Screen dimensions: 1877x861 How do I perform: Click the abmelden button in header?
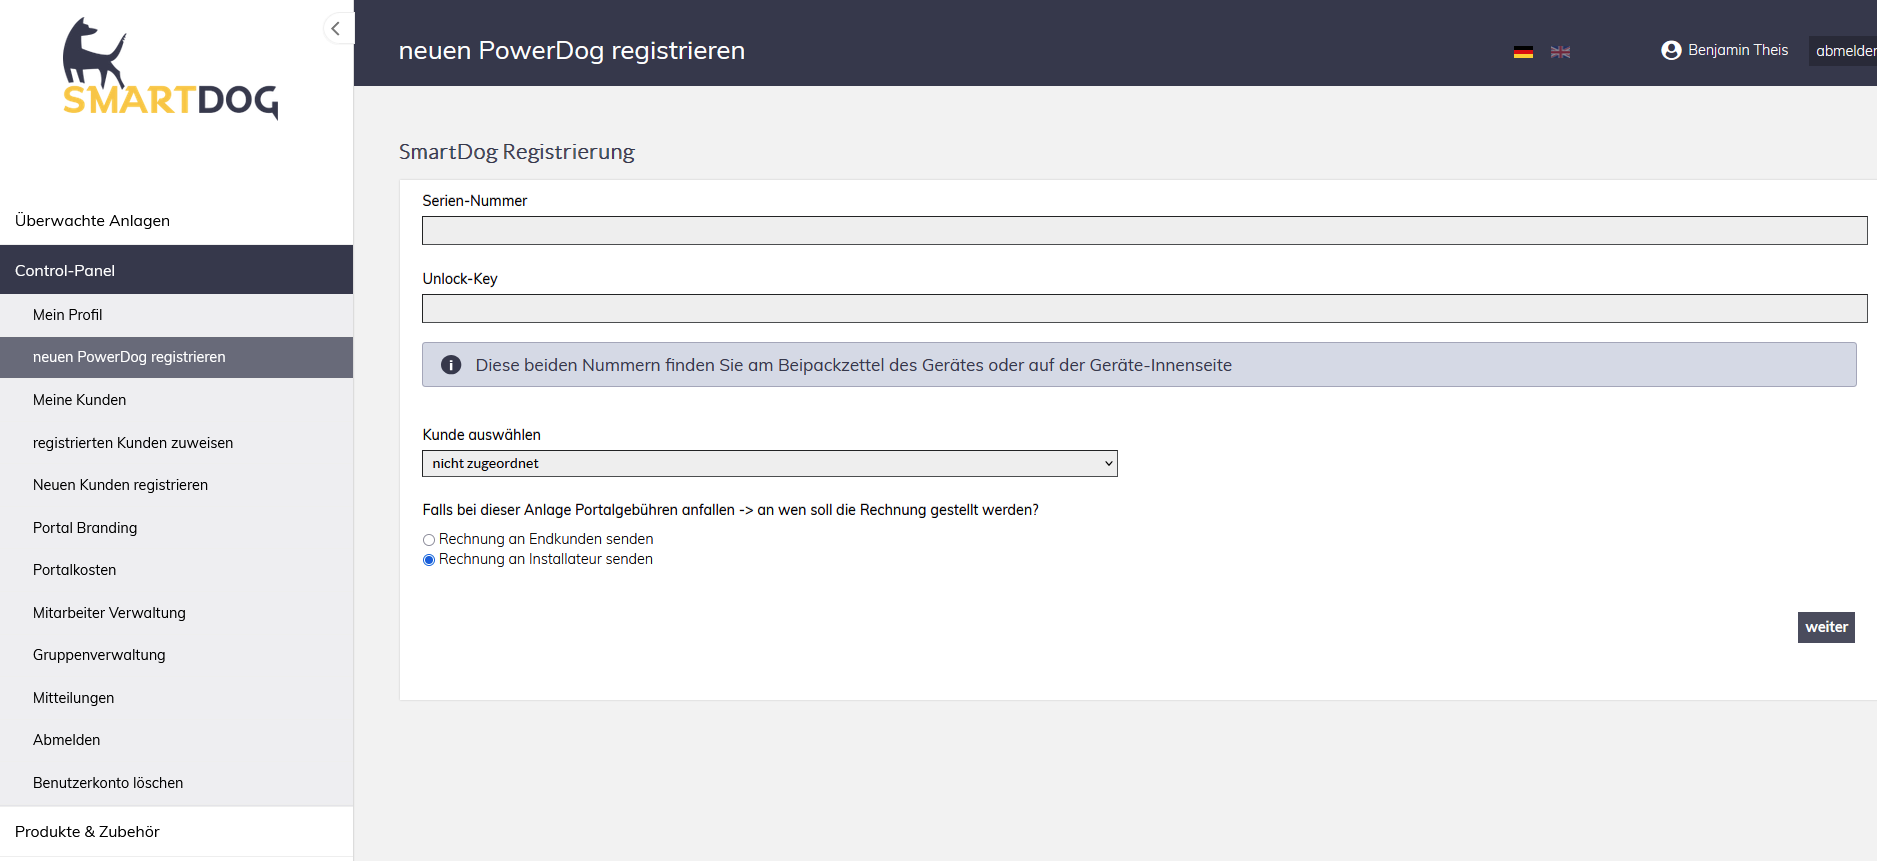click(x=1844, y=51)
